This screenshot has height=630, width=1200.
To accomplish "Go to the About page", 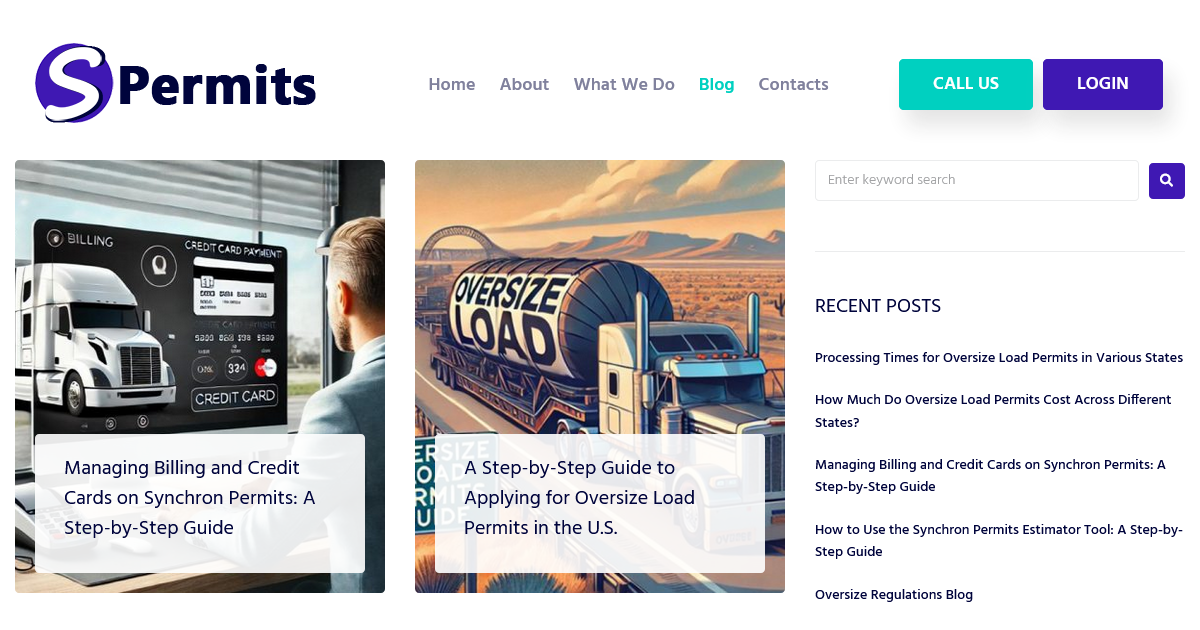I will pyautogui.click(x=524, y=84).
